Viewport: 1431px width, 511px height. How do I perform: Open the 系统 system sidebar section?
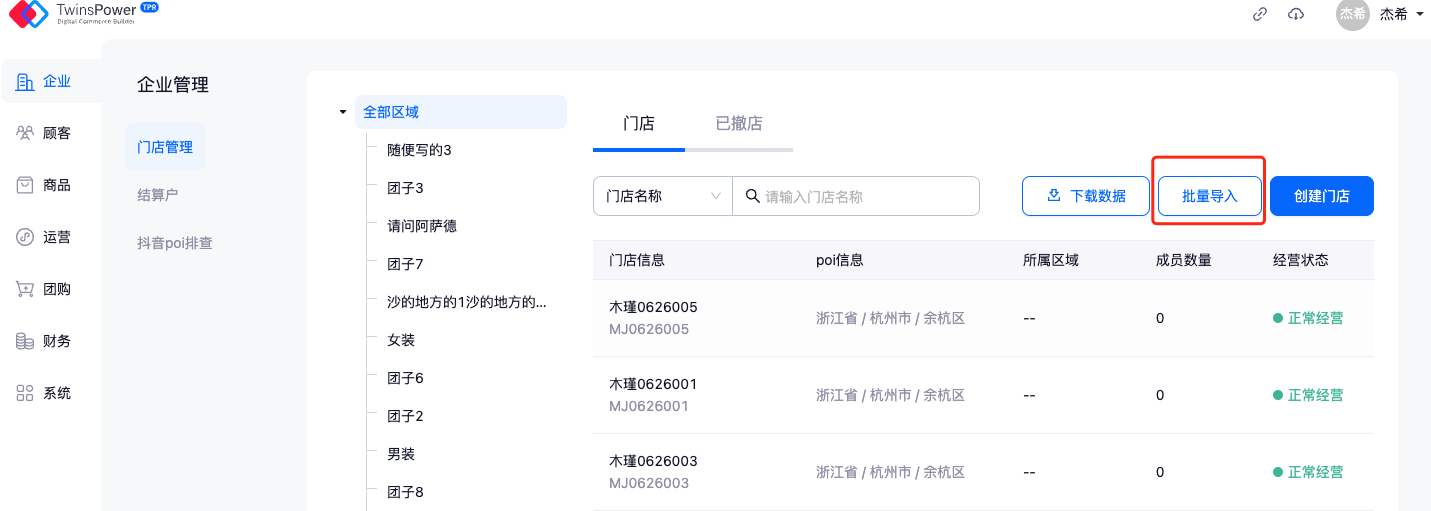click(x=45, y=393)
